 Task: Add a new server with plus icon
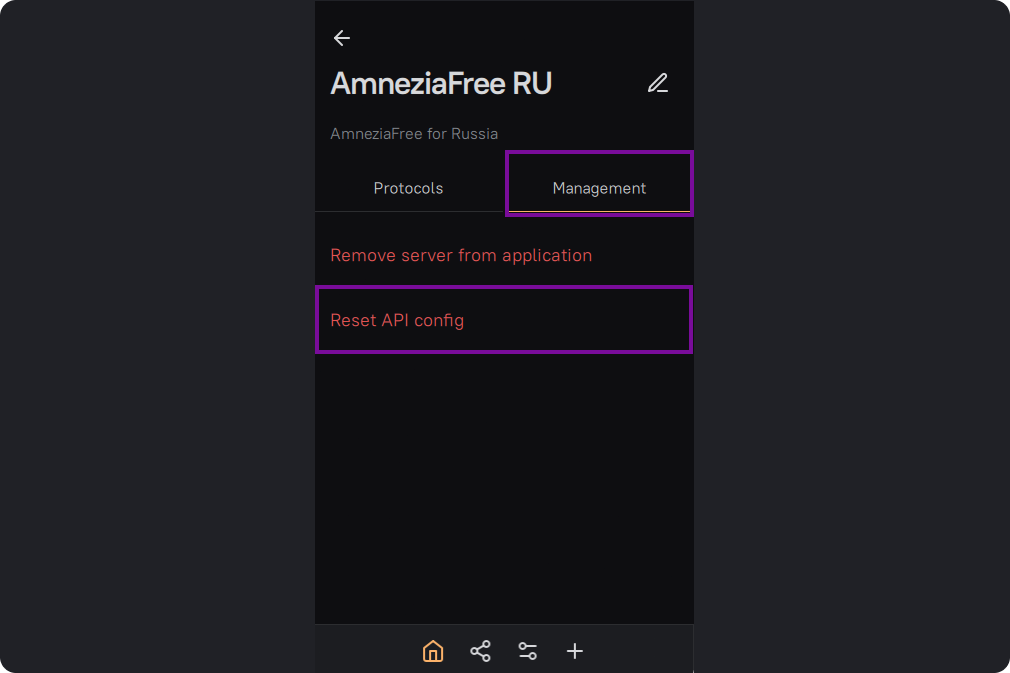coord(575,651)
